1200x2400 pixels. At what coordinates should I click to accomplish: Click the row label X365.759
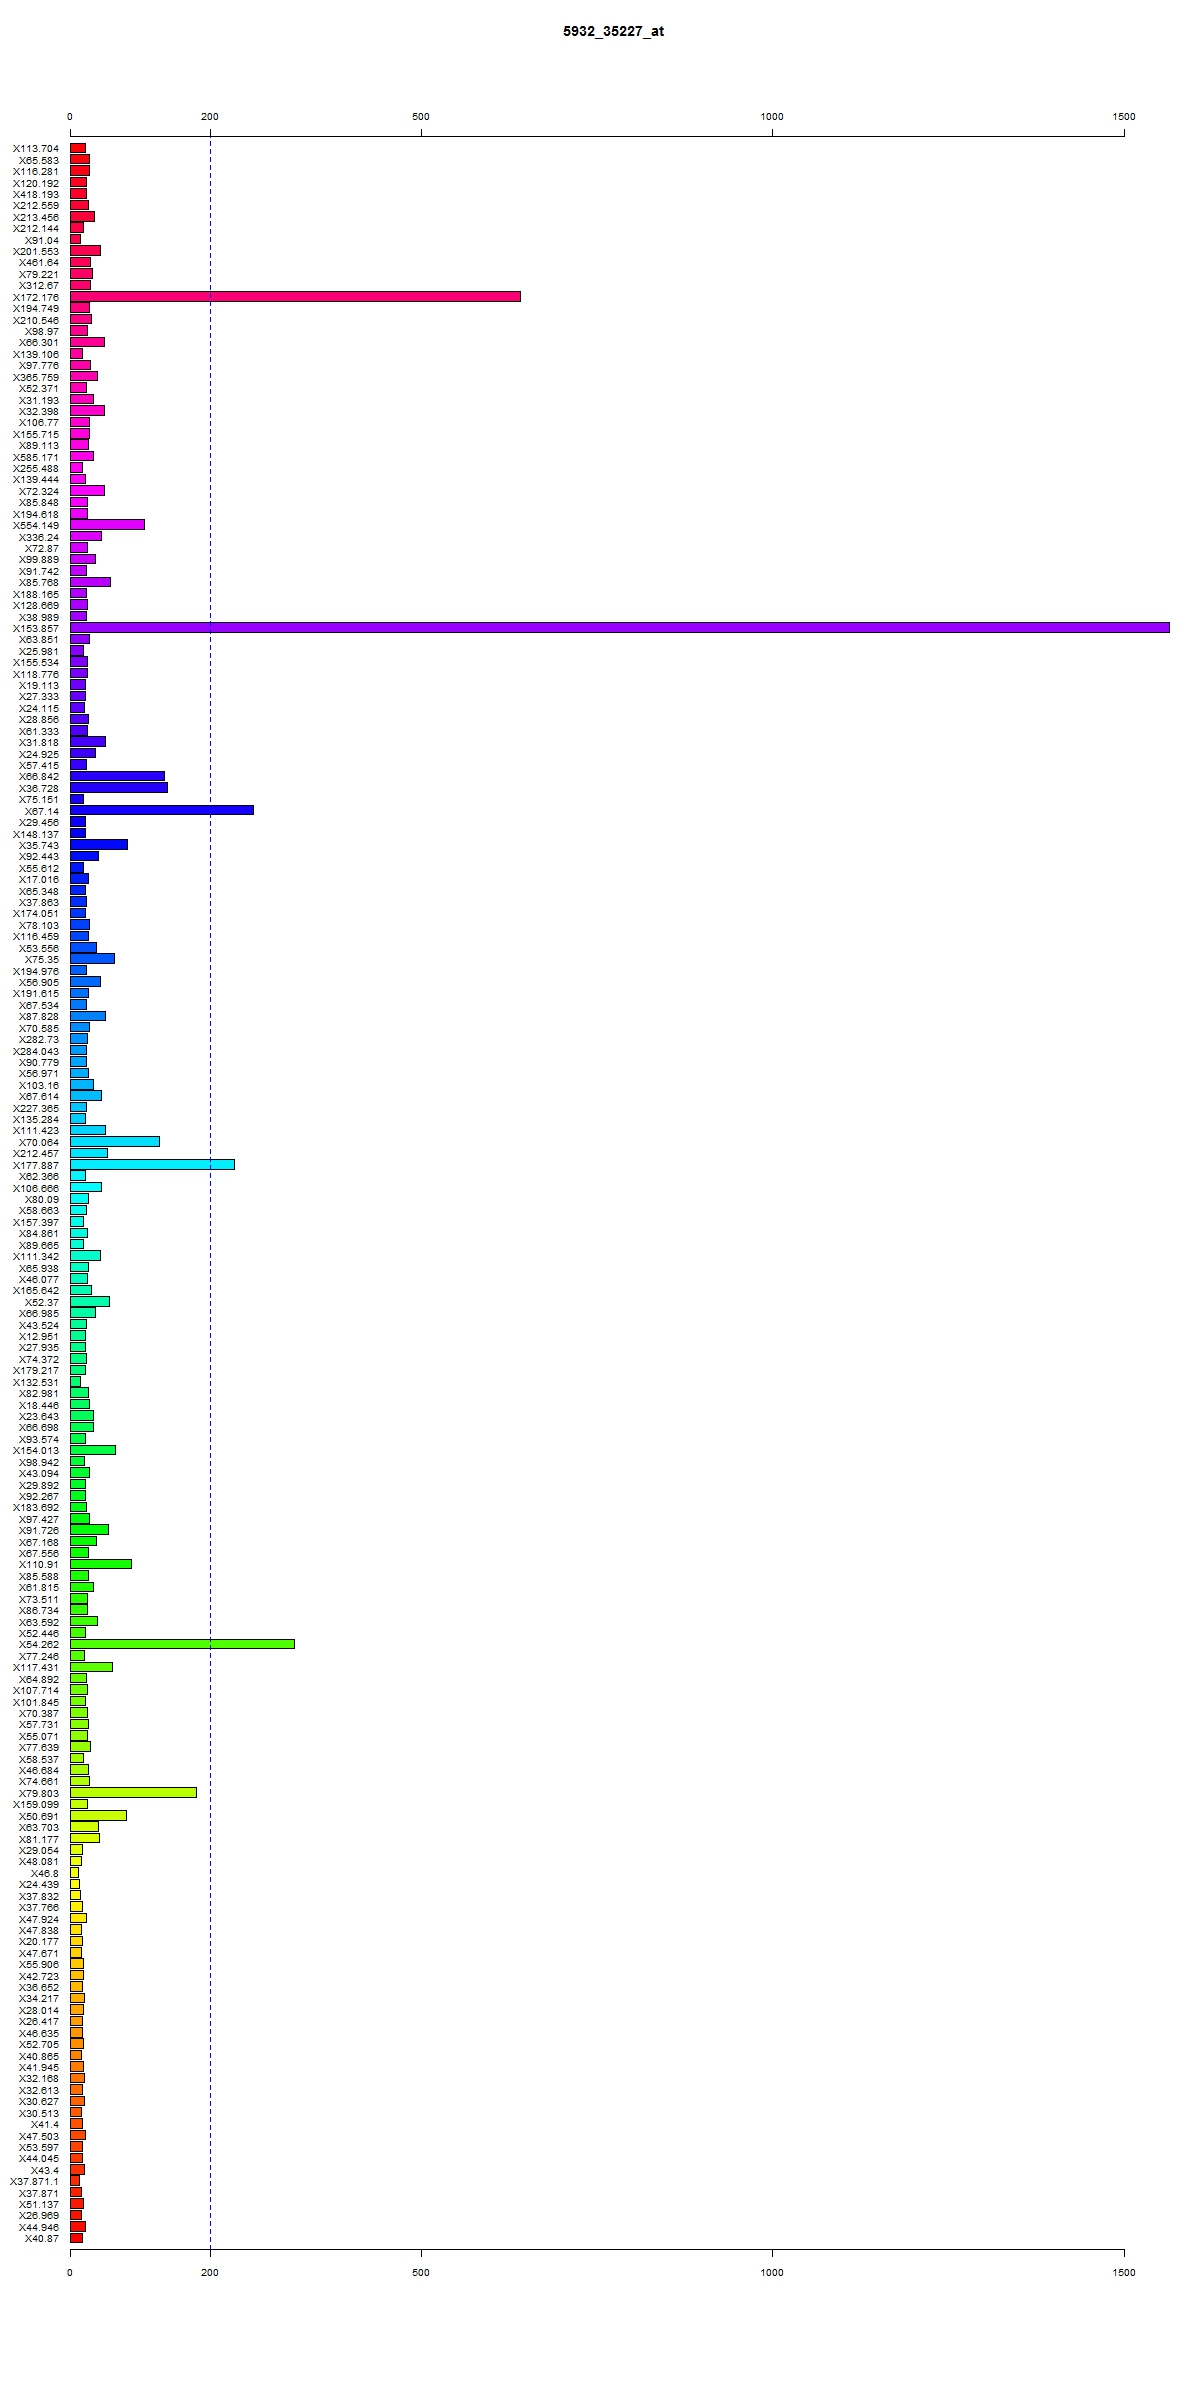36,377
